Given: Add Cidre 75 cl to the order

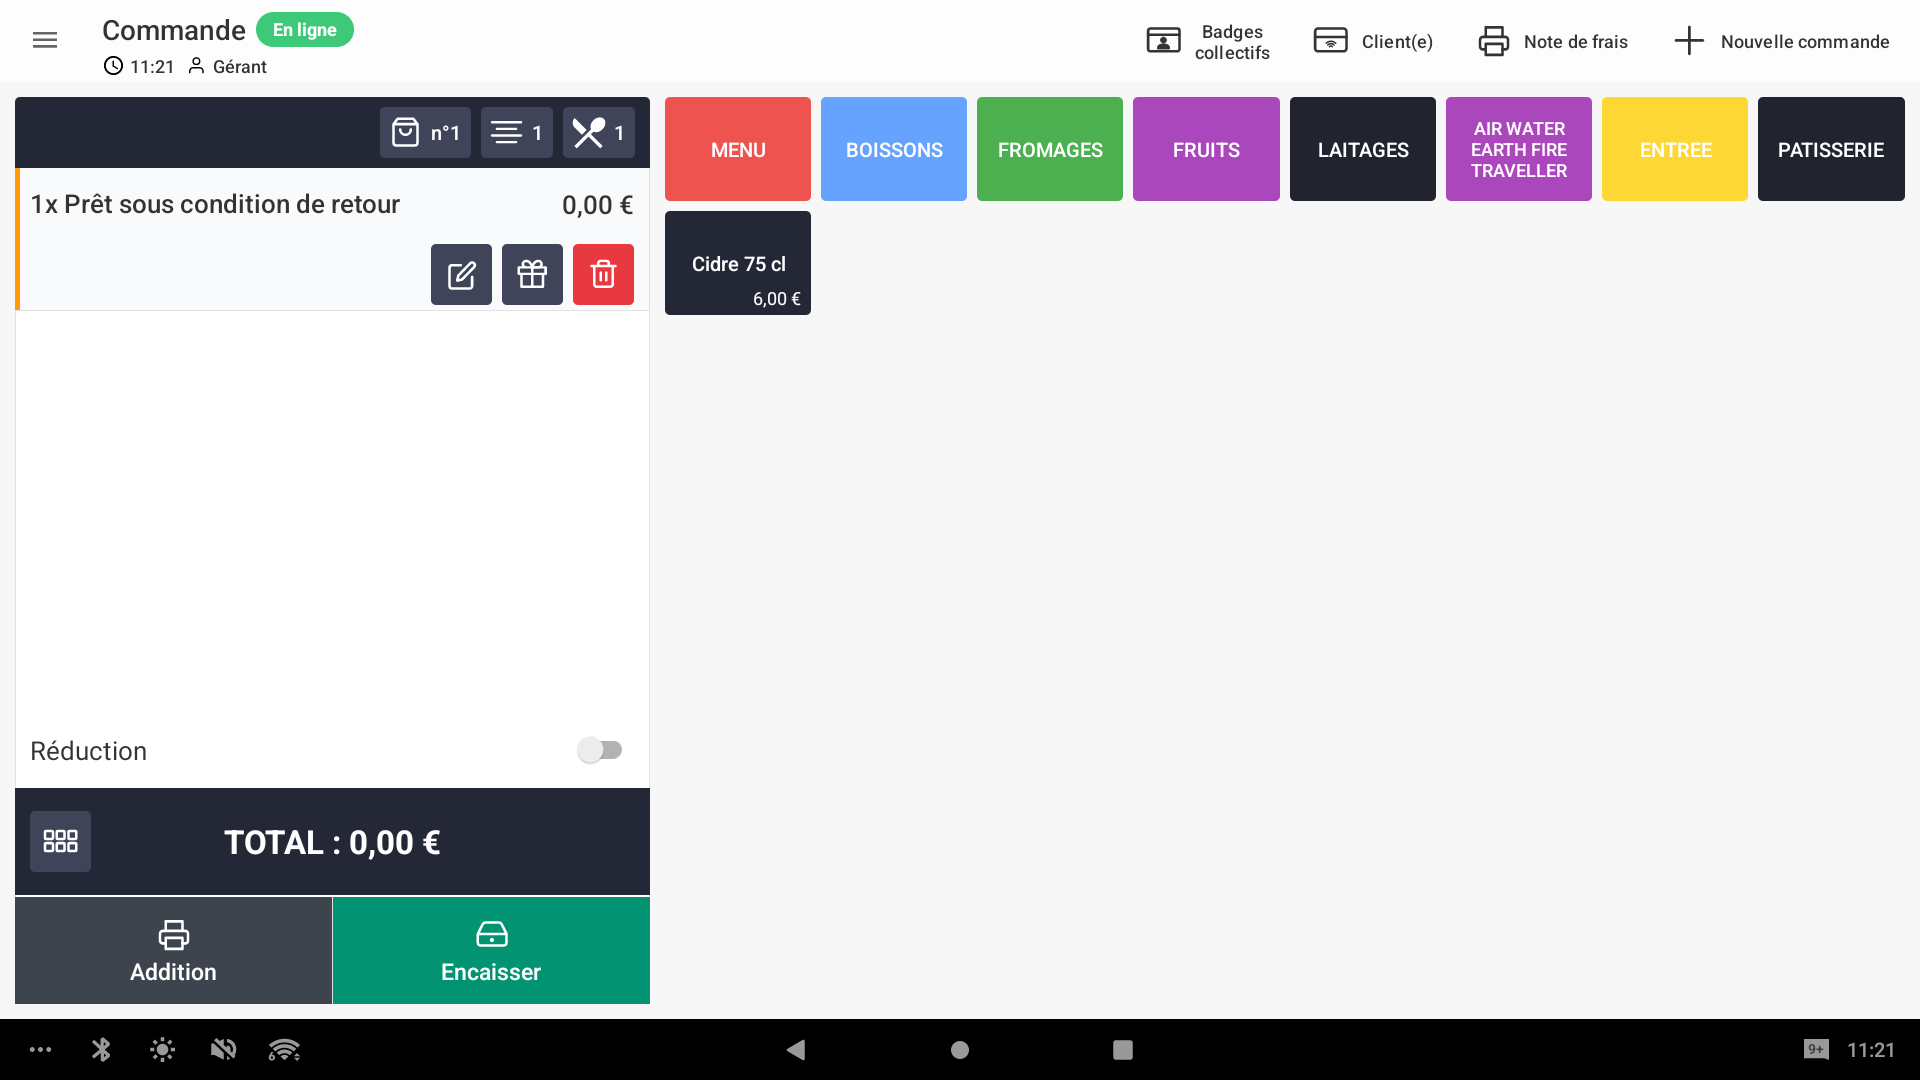Looking at the screenshot, I should point(737,262).
